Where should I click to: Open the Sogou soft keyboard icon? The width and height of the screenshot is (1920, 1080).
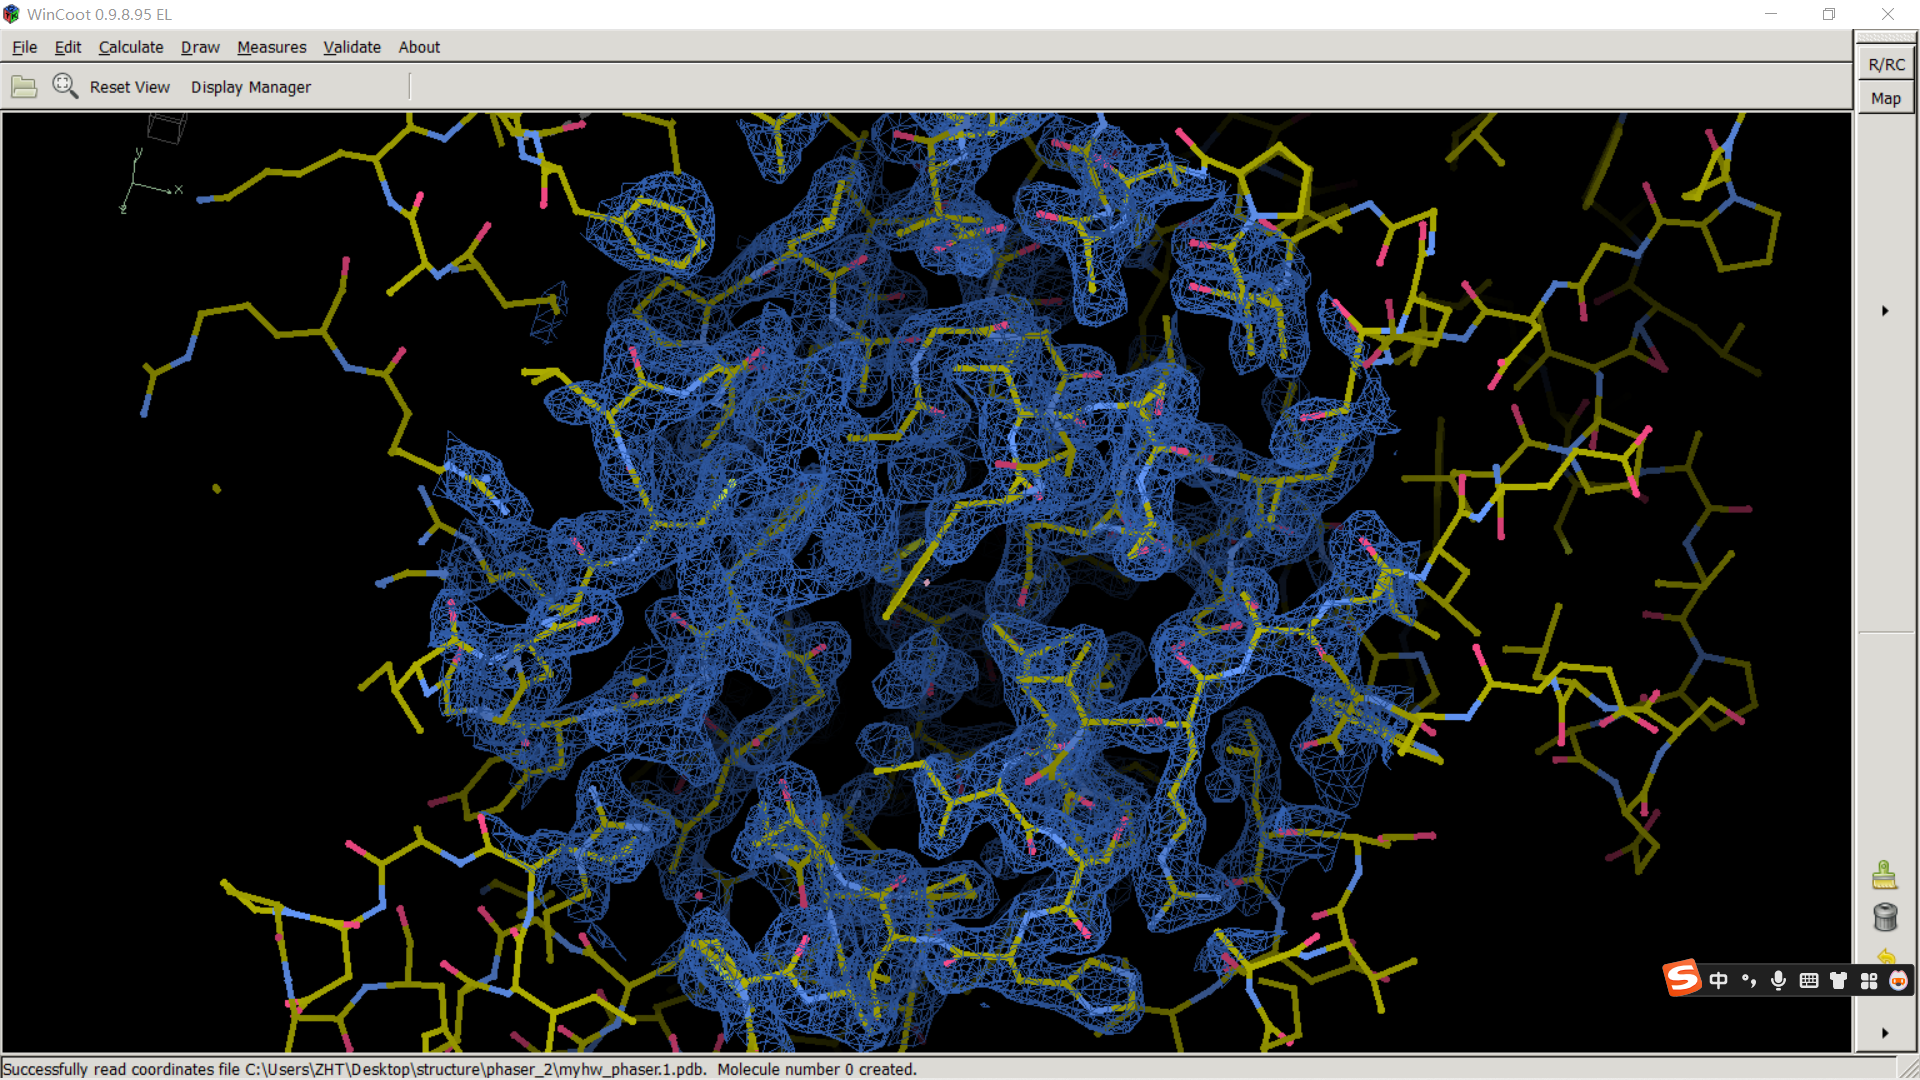(x=1808, y=980)
